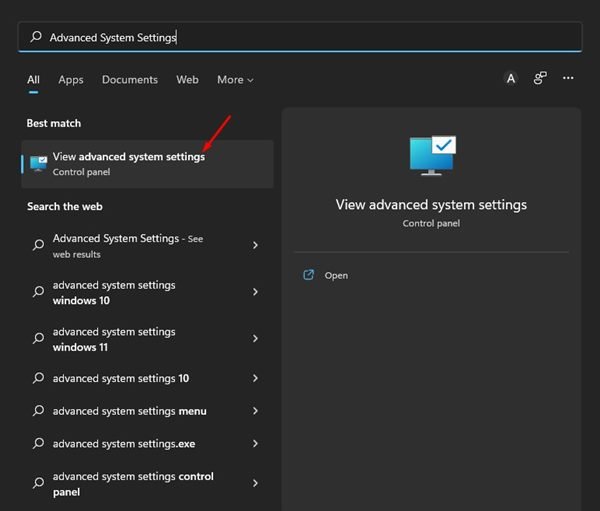
Task: Open the search feedback/connected accounts icon
Action: pyautogui.click(x=540, y=79)
